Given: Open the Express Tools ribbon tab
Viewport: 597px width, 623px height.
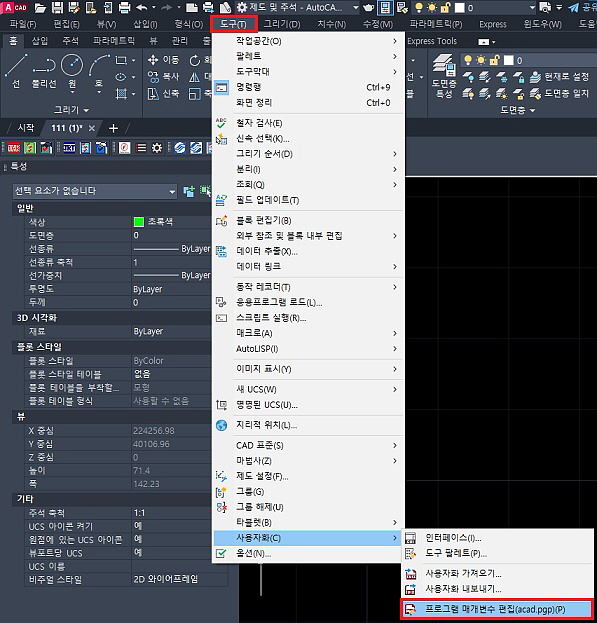Looking at the screenshot, I should tap(432, 41).
